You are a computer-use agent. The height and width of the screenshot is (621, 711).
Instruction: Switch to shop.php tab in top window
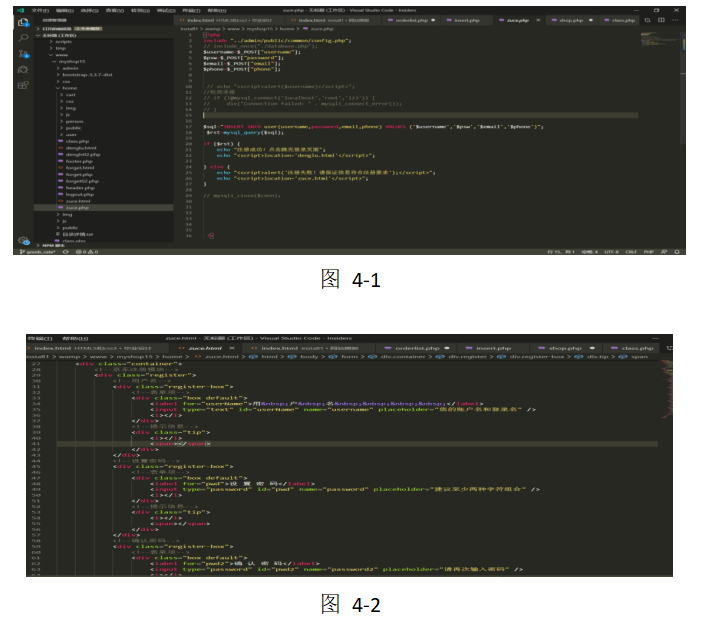pyautogui.click(x=571, y=20)
